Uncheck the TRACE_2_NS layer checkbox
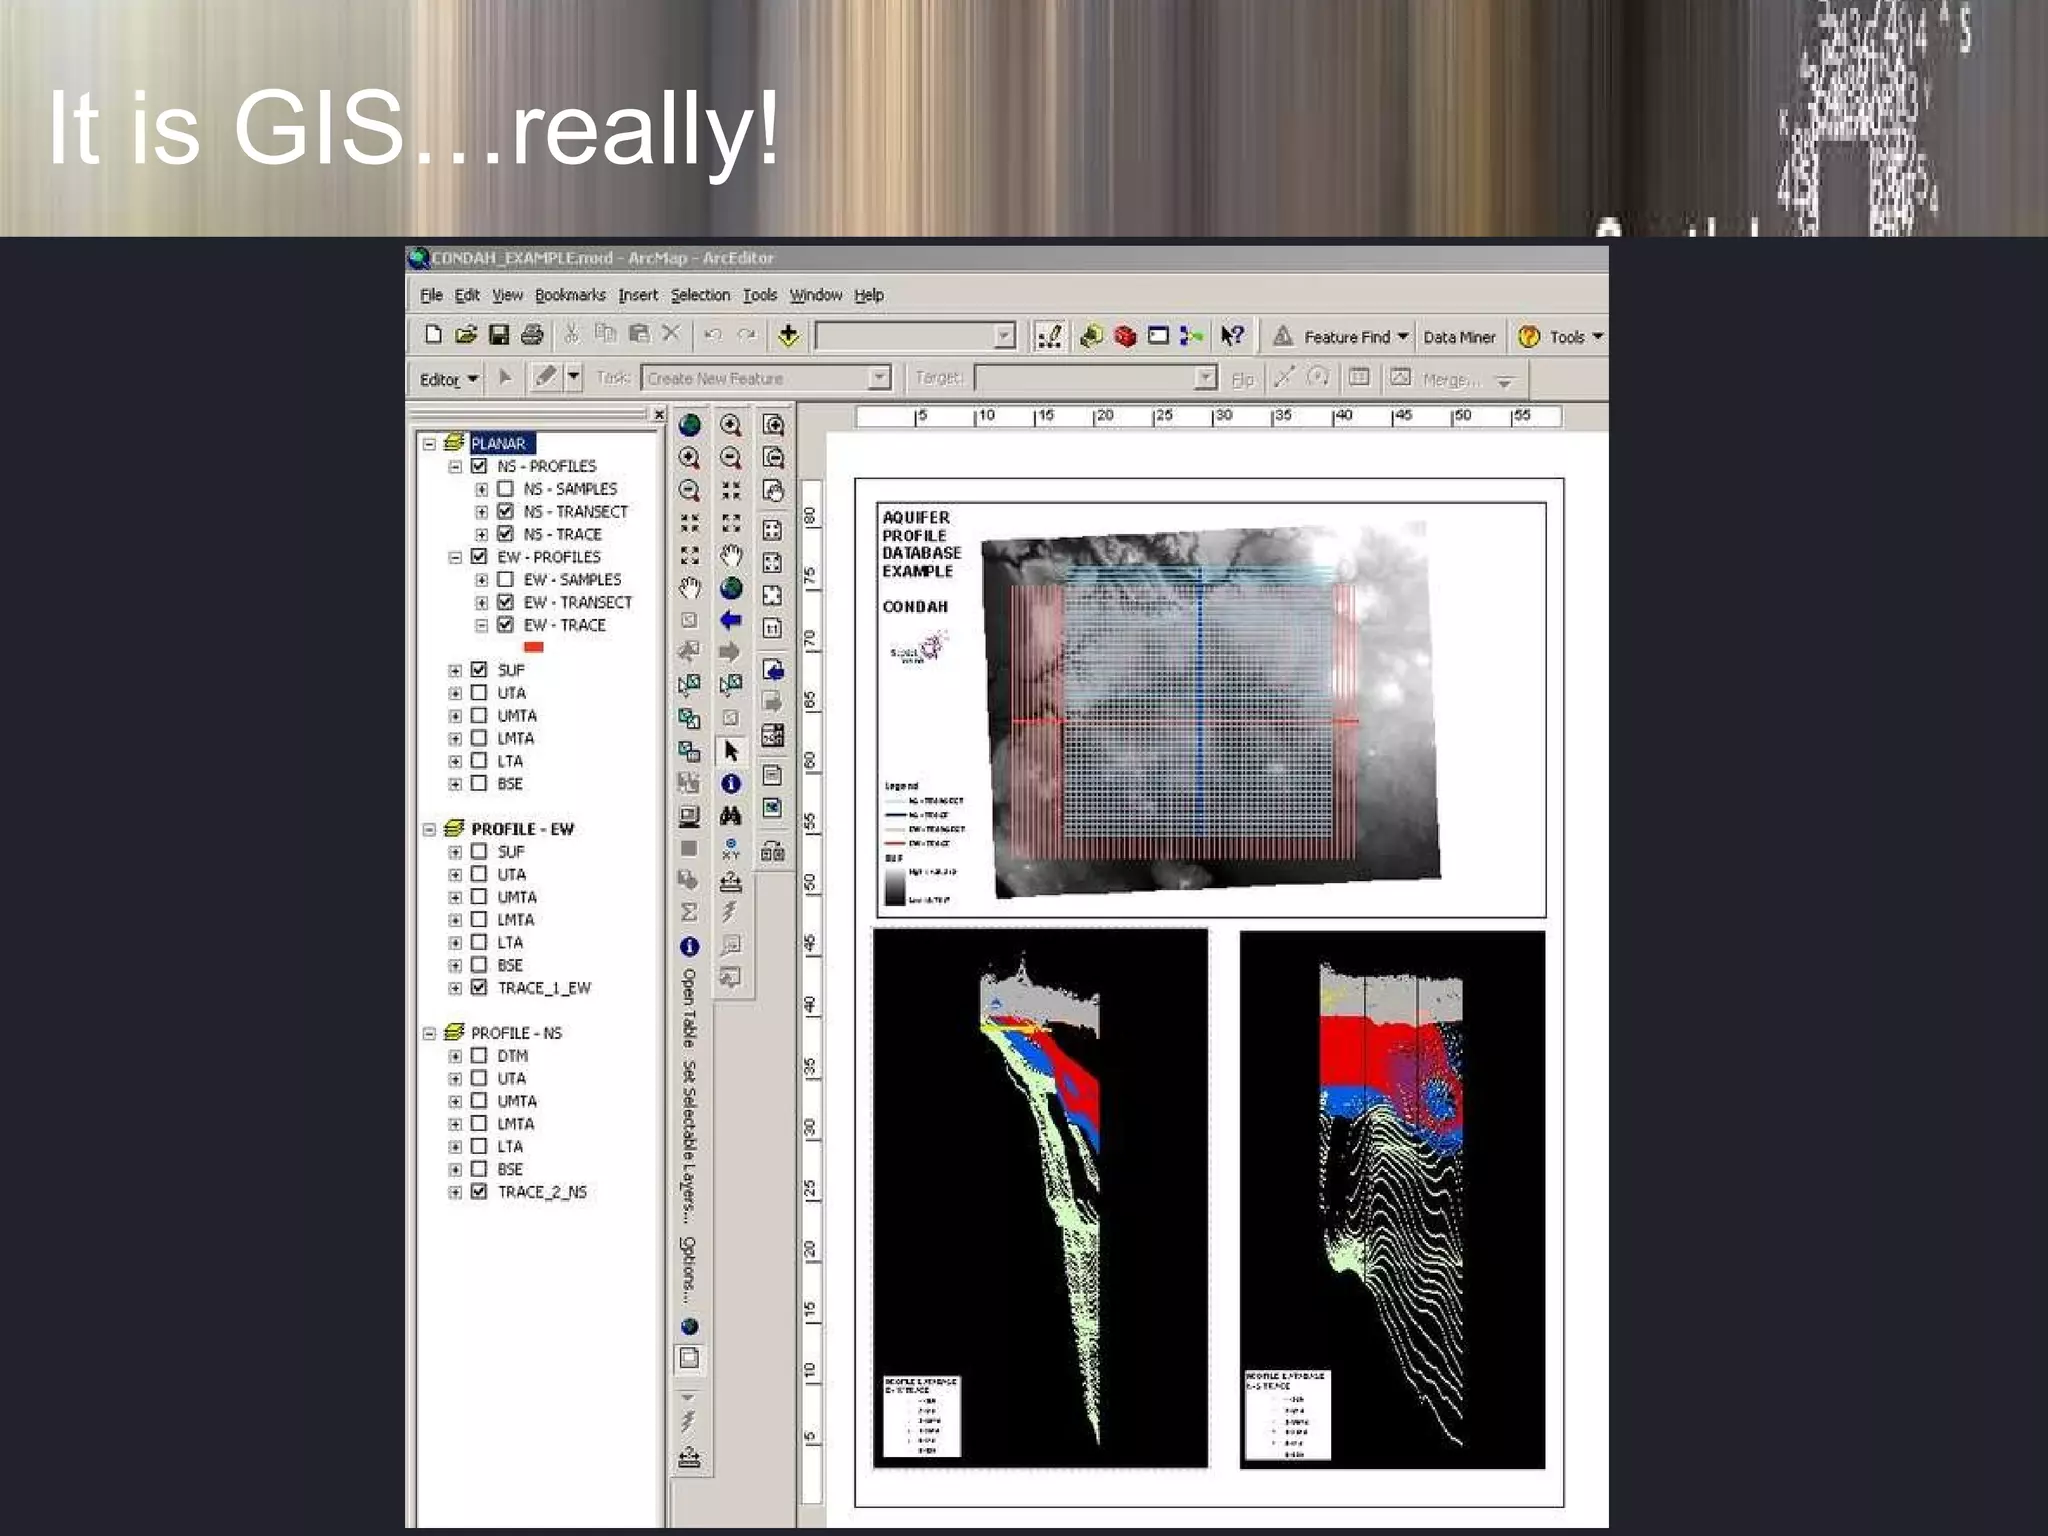Viewport: 2048px width, 1536px height. (x=479, y=1191)
